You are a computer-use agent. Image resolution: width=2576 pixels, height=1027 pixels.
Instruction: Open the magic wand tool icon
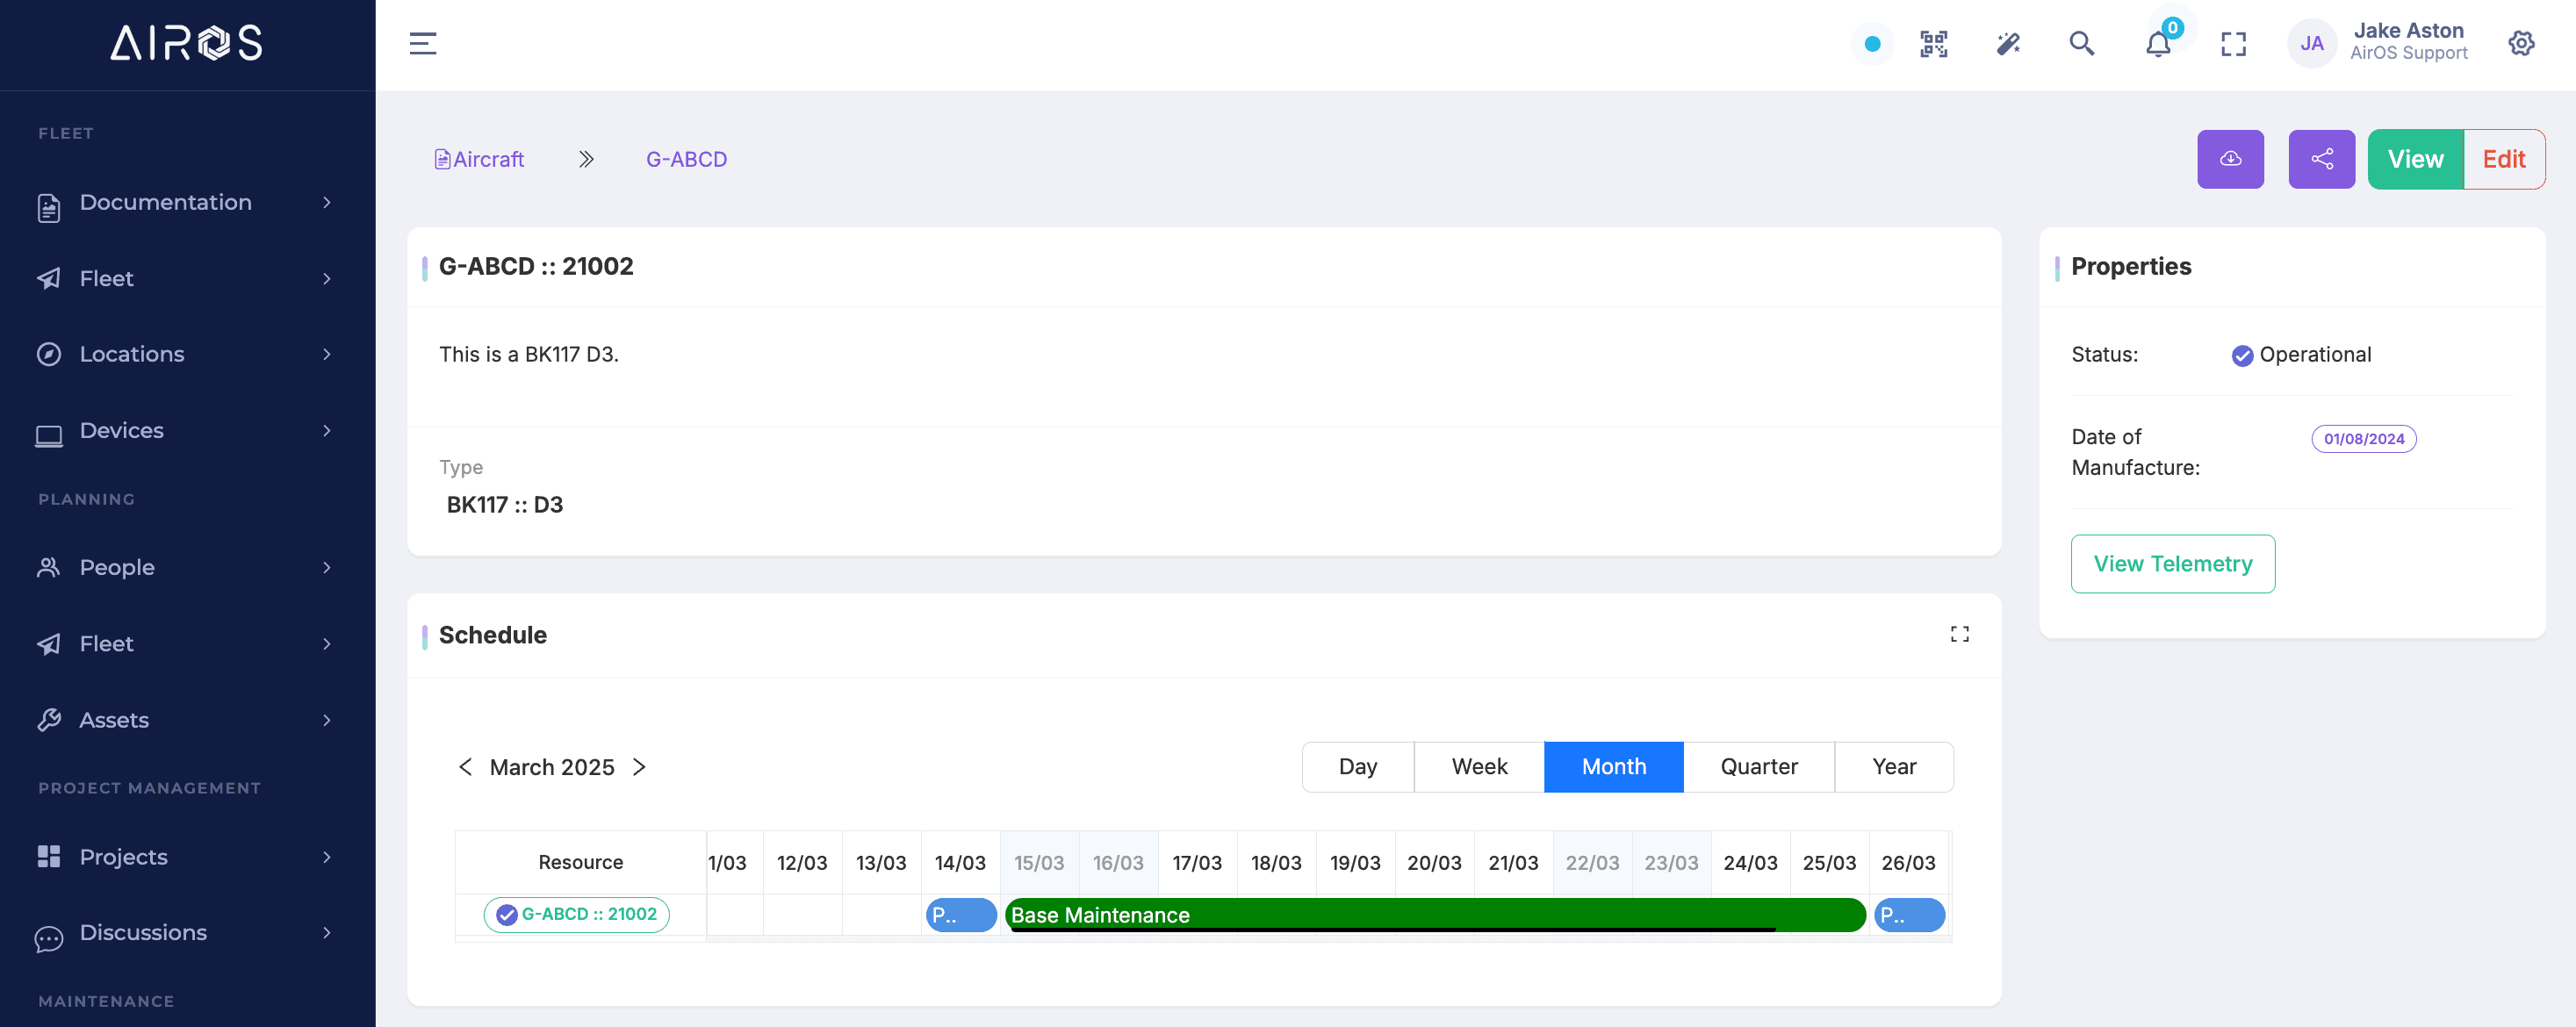point(2008,44)
